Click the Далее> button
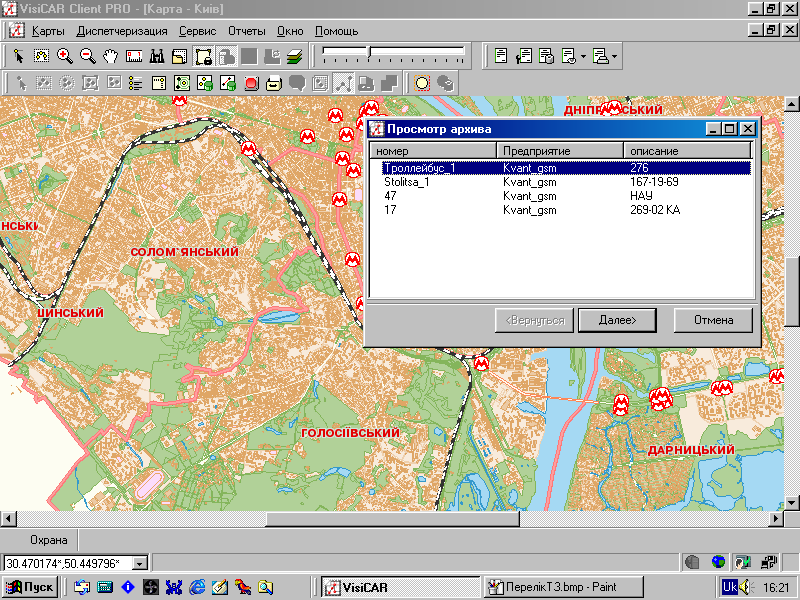The height and width of the screenshot is (600, 800). [x=617, y=320]
